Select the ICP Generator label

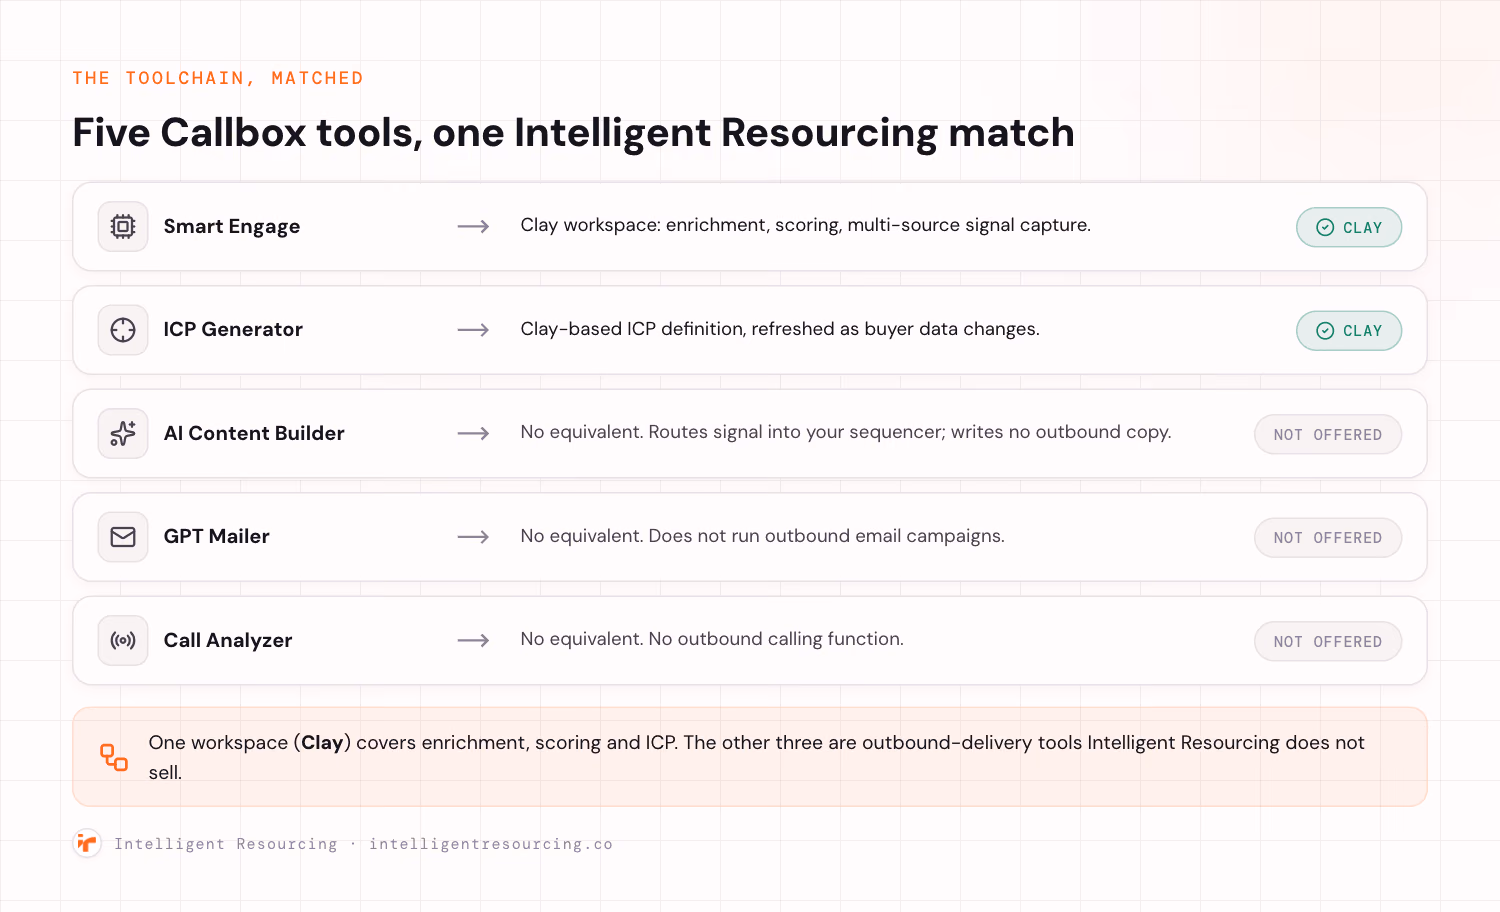[233, 330]
